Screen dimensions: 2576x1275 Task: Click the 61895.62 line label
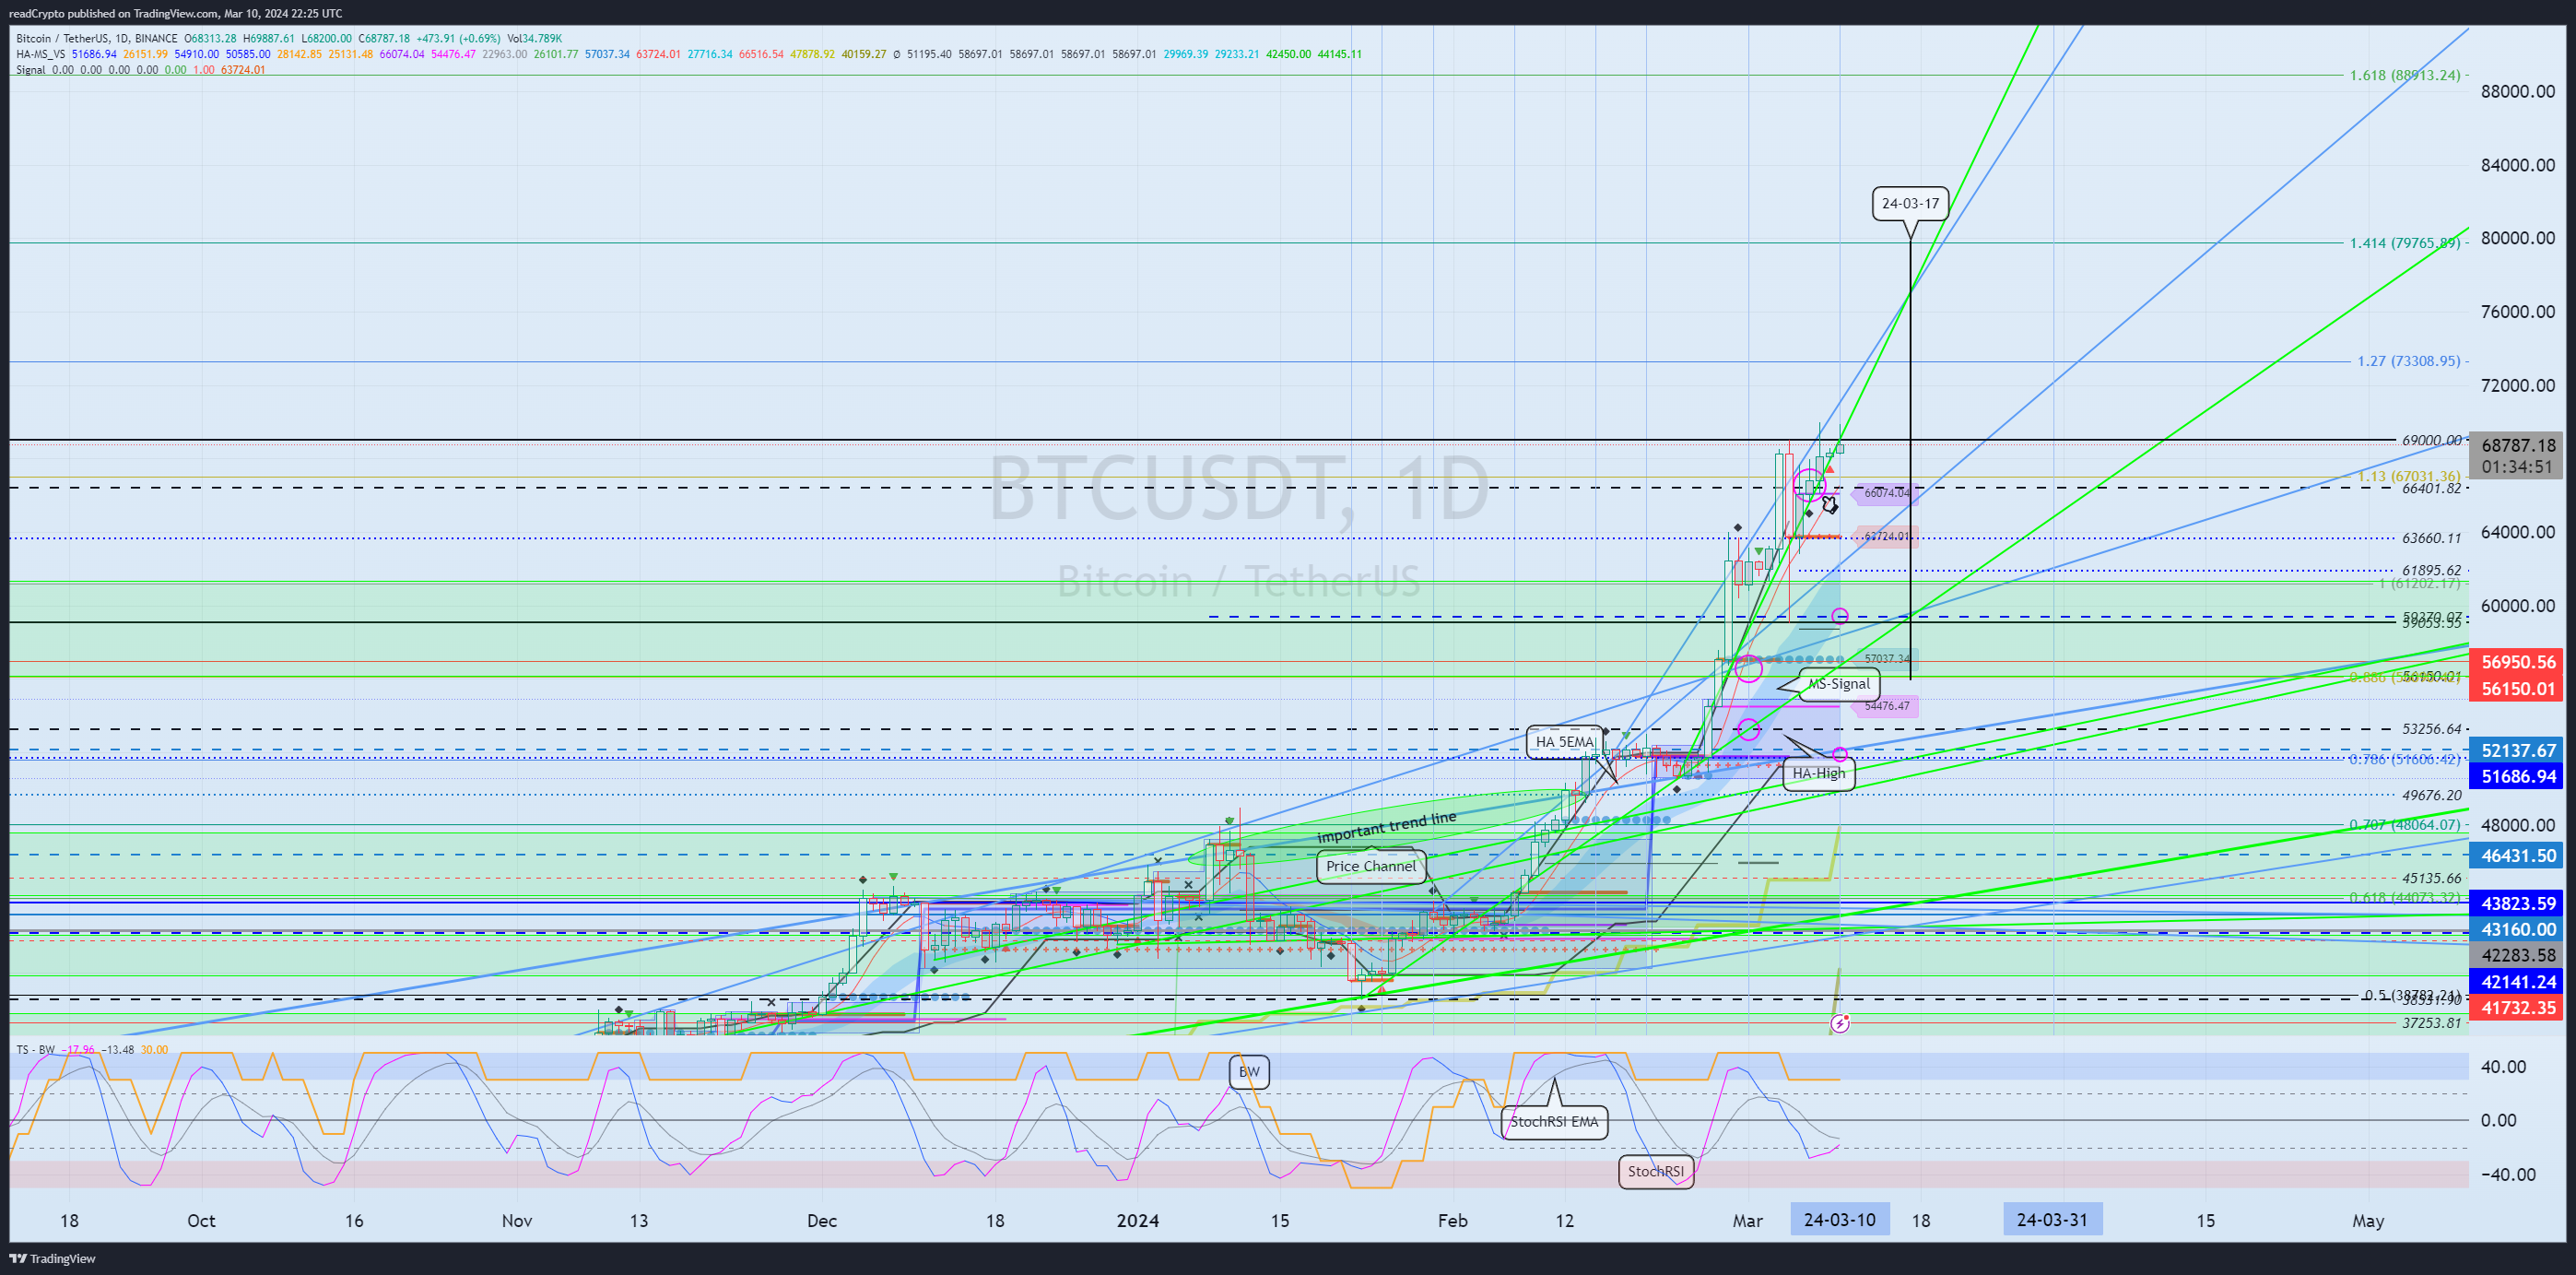coord(2431,570)
